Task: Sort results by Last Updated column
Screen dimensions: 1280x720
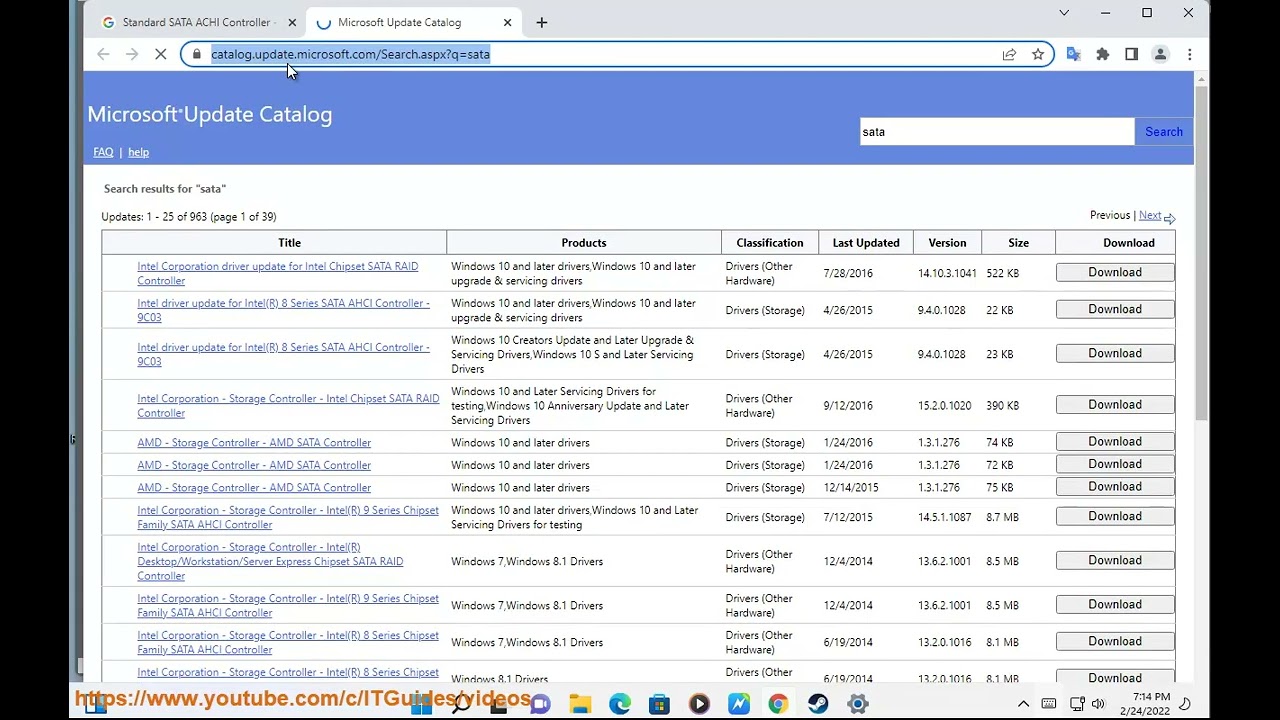Action: pos(866,243)
